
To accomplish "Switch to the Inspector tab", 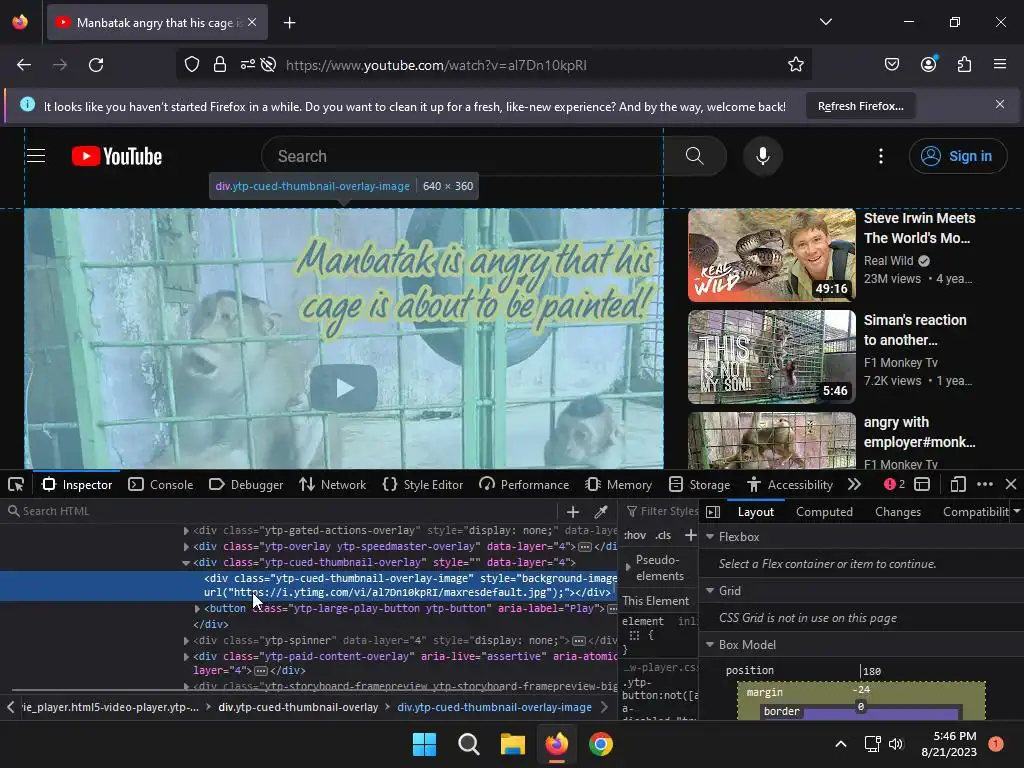I will point(77,485).
